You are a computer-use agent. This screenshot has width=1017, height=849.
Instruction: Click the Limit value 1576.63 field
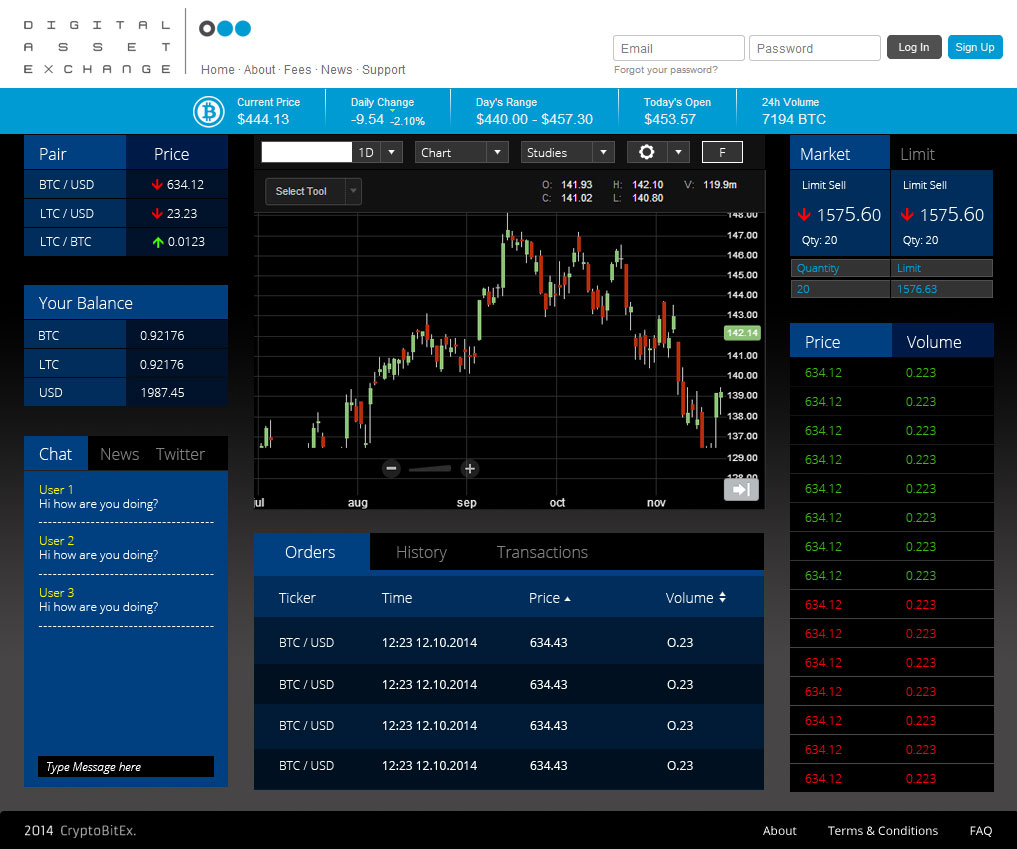[x=942, y=289]
